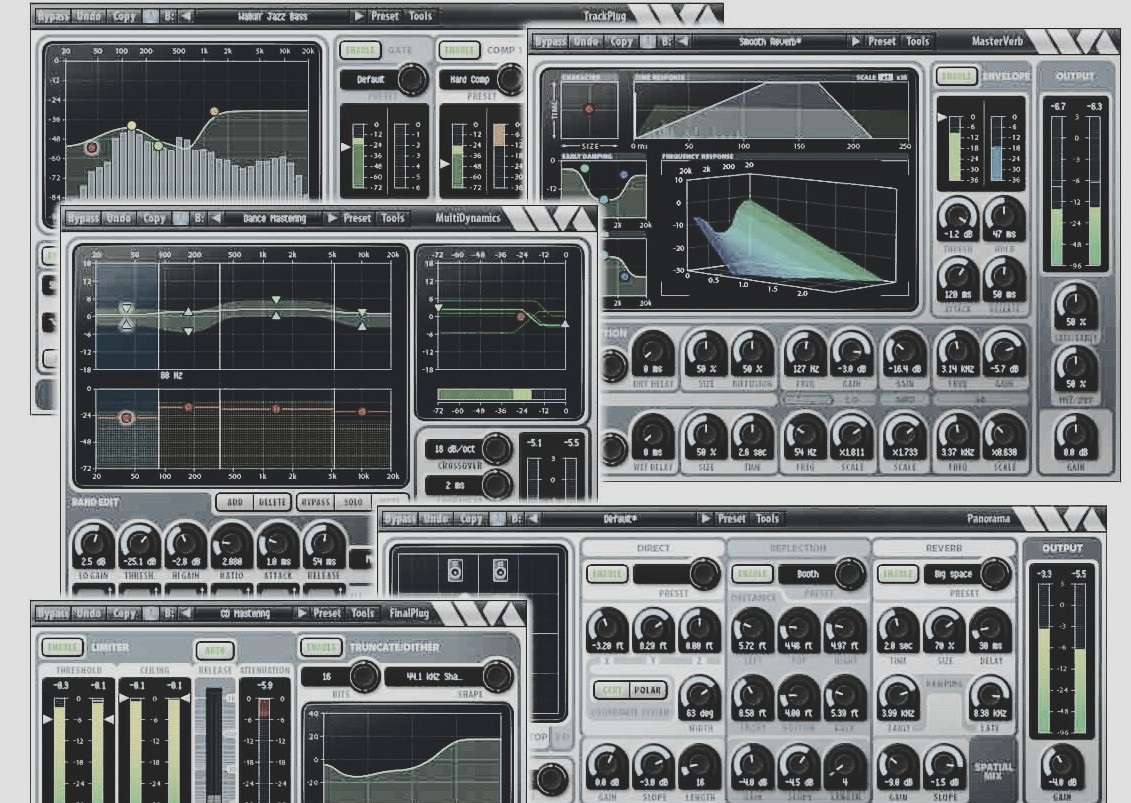The image size is (1131, 803).
Task: Toggle the Comp 1 Enable button in TrackPlug
Action: pos(459,51)
